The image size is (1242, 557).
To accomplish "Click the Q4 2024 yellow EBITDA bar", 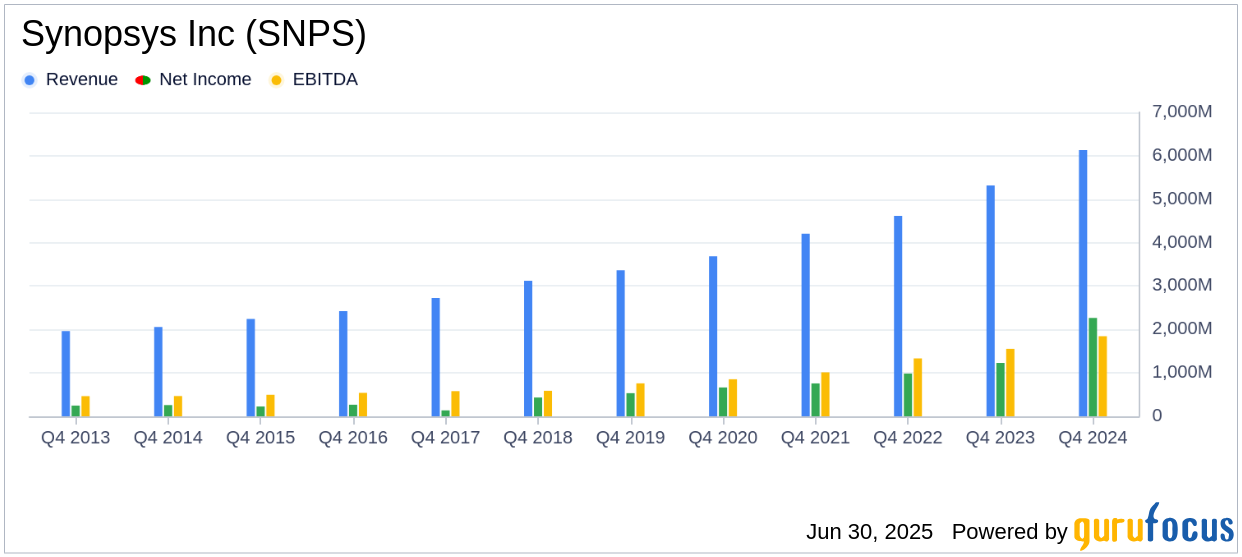I will point(1103,376).
